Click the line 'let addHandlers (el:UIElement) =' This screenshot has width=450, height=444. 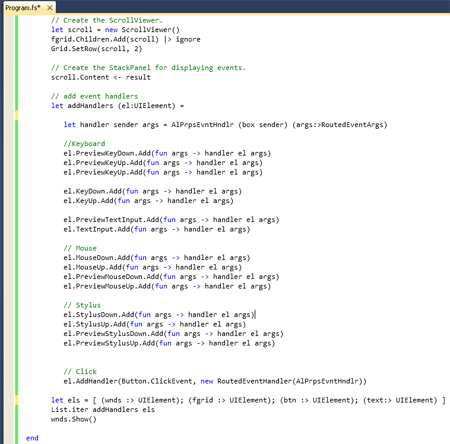coord(117,106)
